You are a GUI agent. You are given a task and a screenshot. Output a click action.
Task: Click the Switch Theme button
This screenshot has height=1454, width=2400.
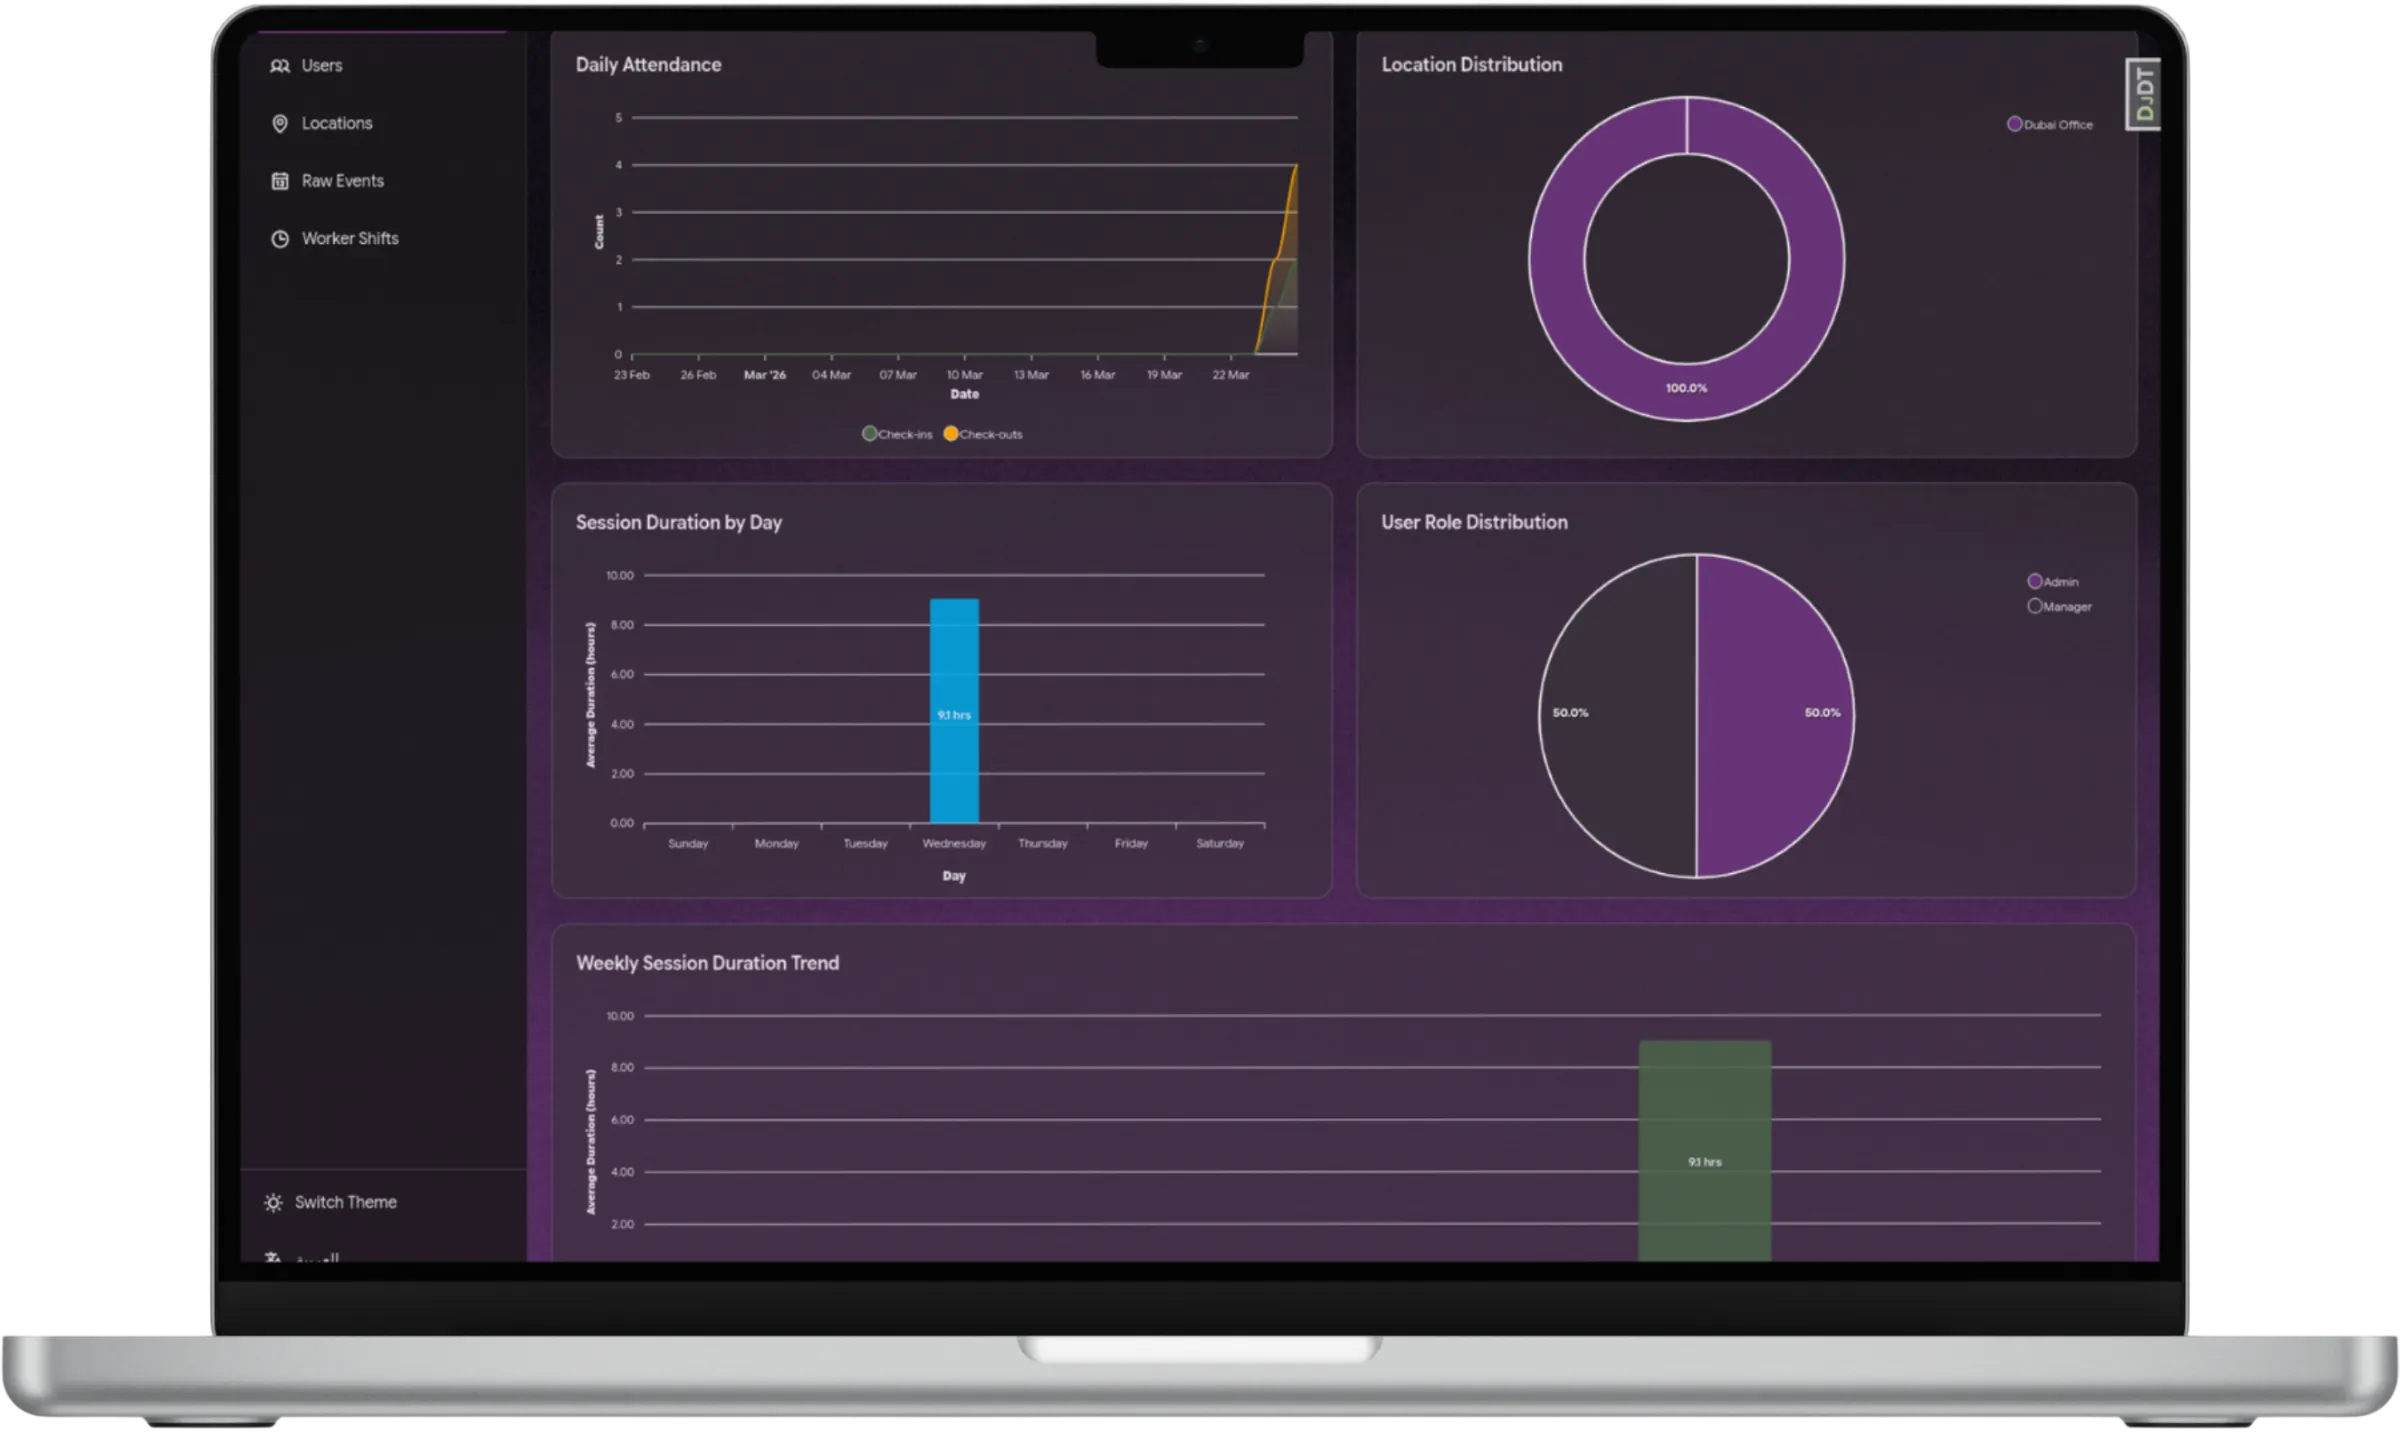tap(345, 1203)
